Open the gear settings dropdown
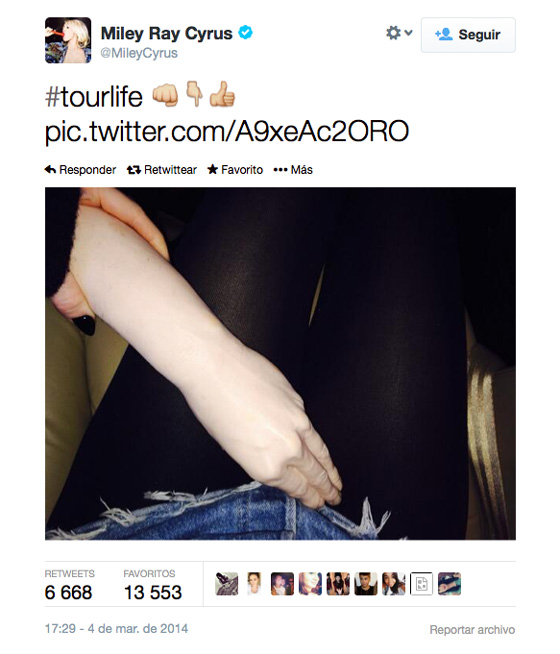560x654 pixels. 399,33
